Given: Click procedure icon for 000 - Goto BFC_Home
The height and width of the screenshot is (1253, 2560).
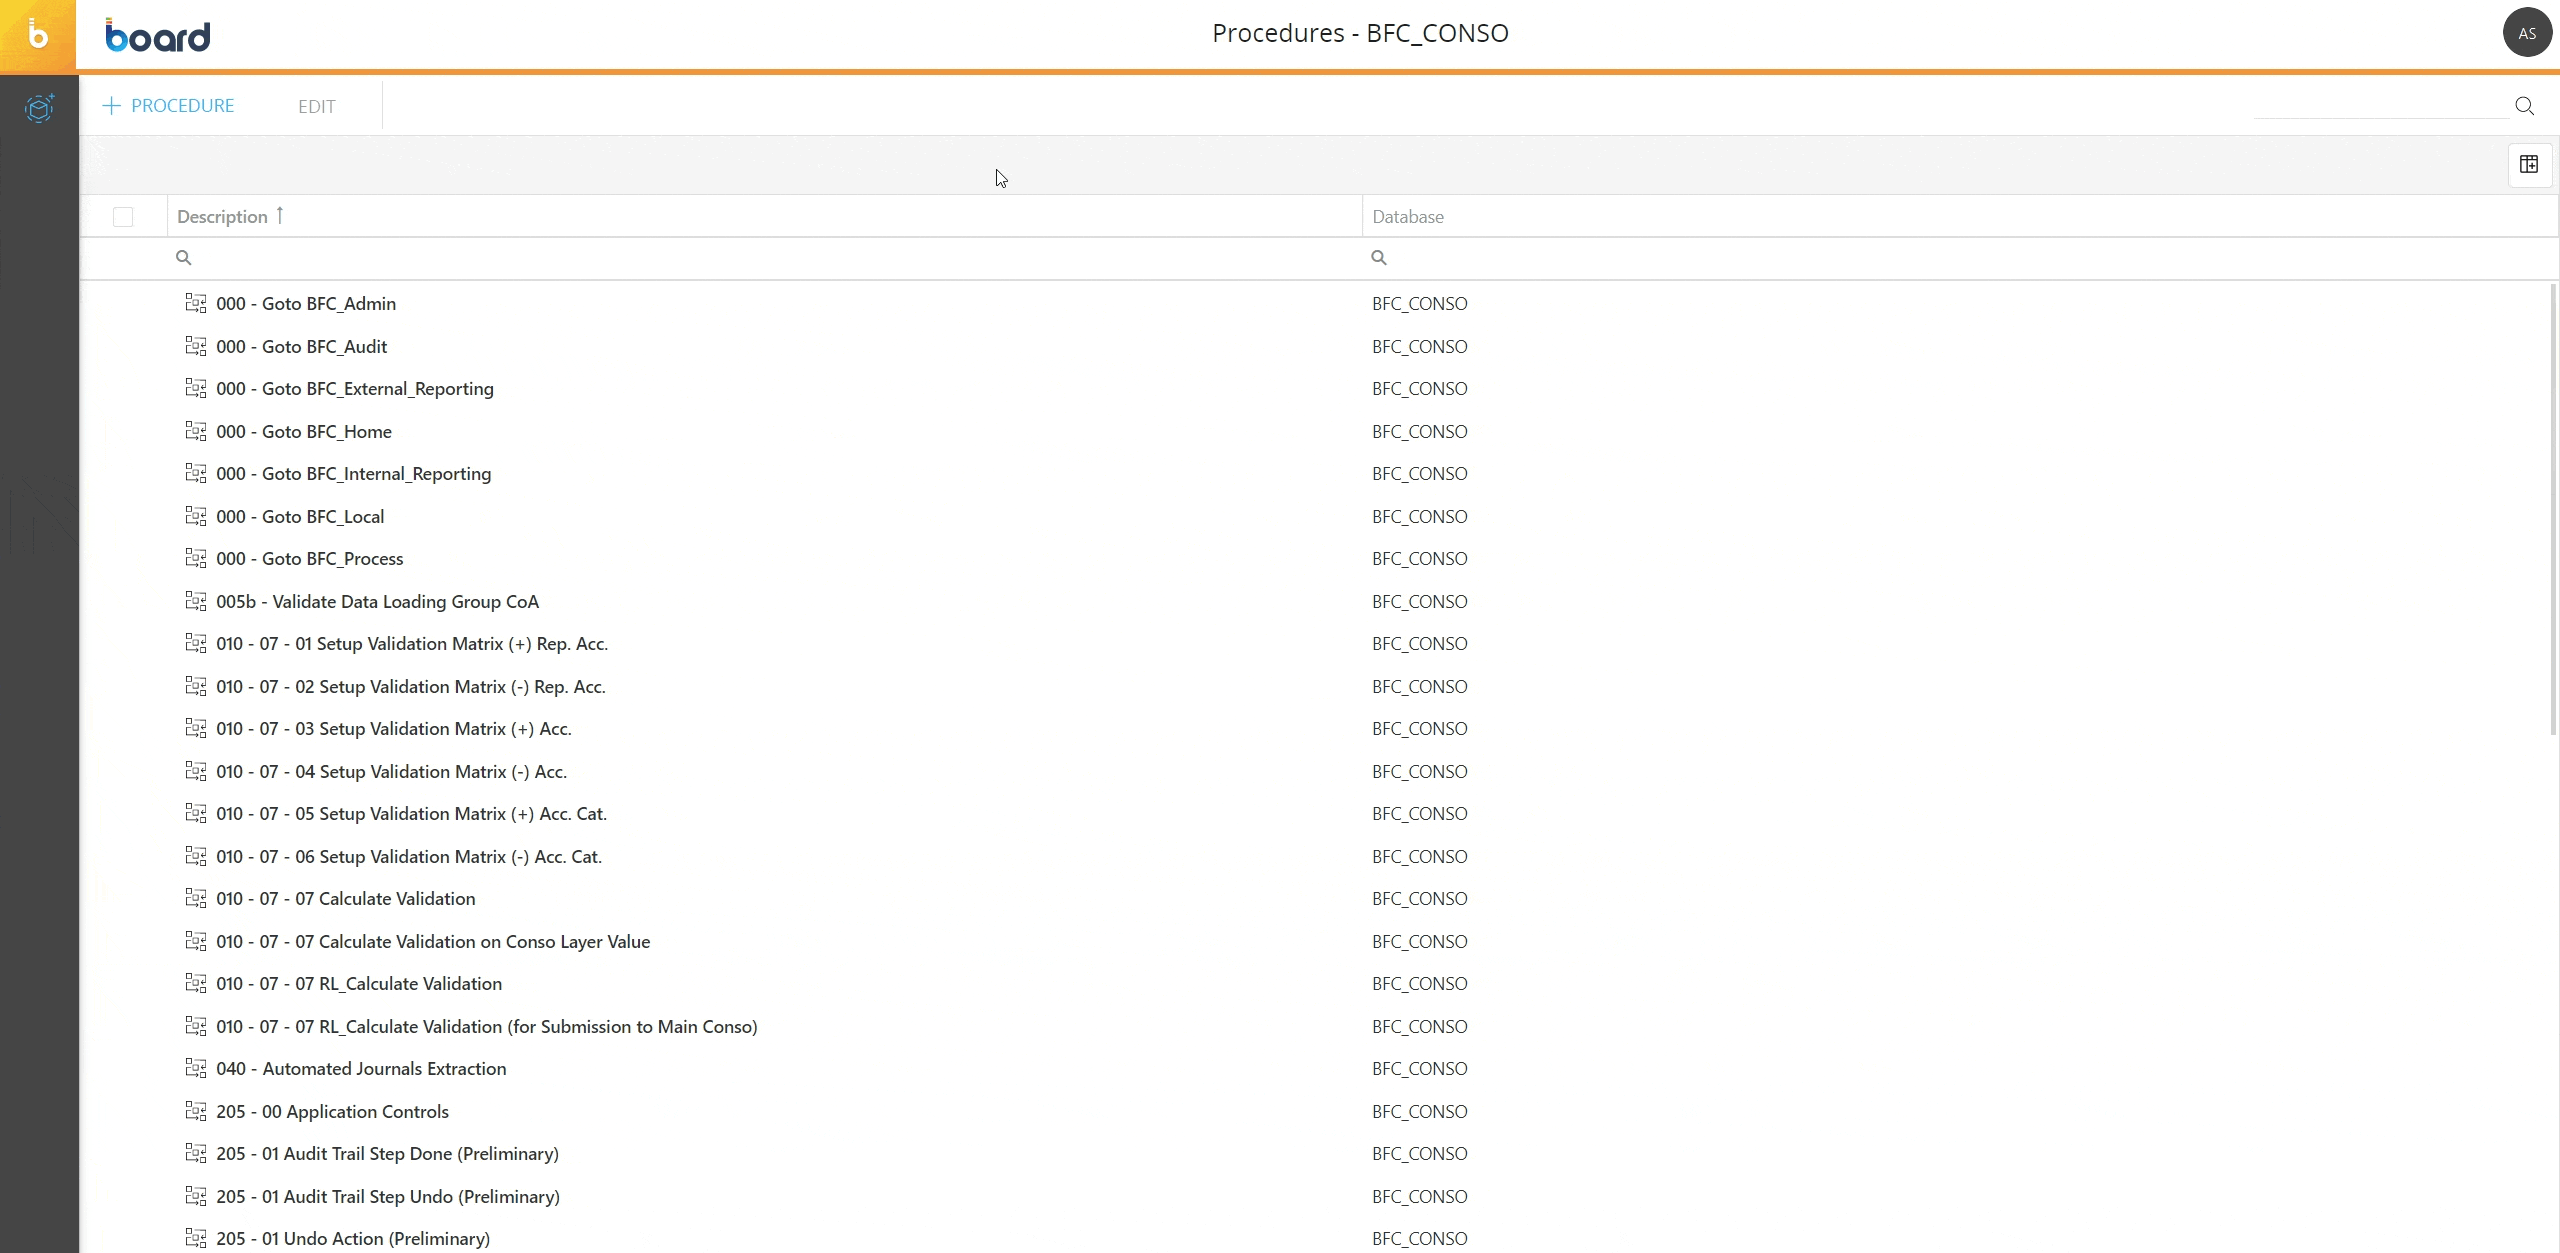Looking at the screenshot, I should (x=196, y=431).
